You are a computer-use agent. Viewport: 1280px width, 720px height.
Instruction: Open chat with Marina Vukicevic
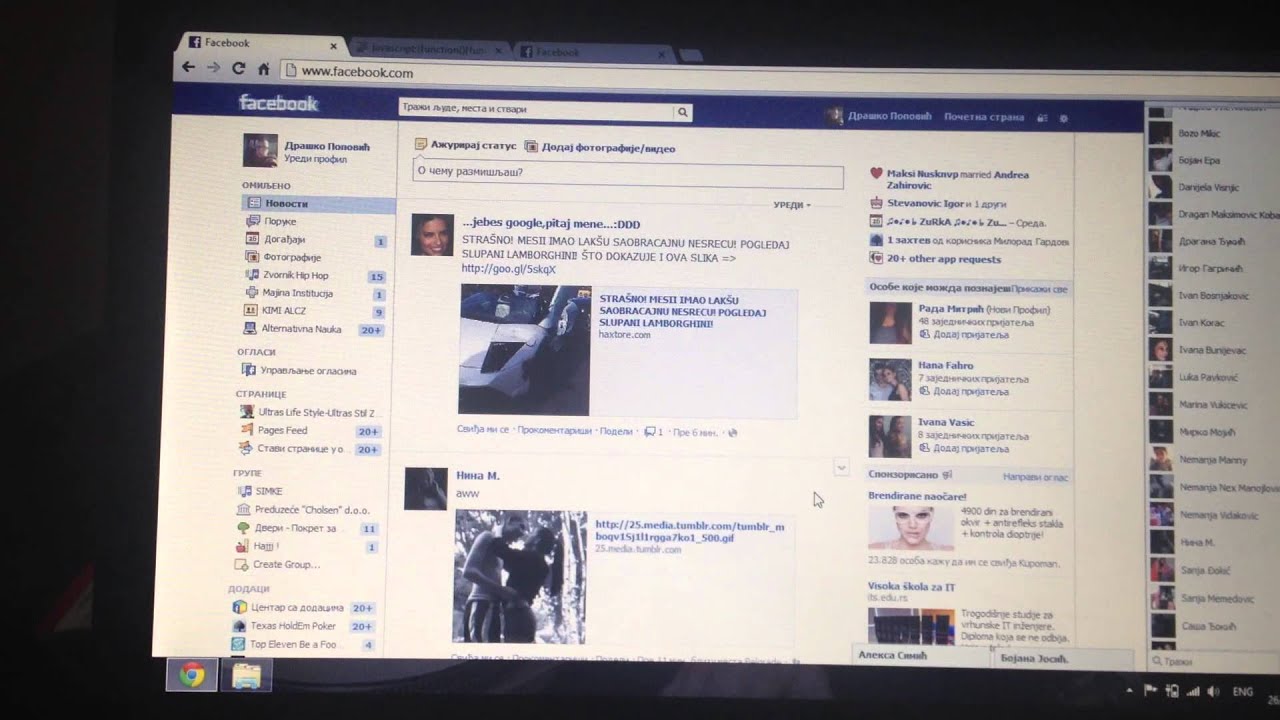(1213, 405)
